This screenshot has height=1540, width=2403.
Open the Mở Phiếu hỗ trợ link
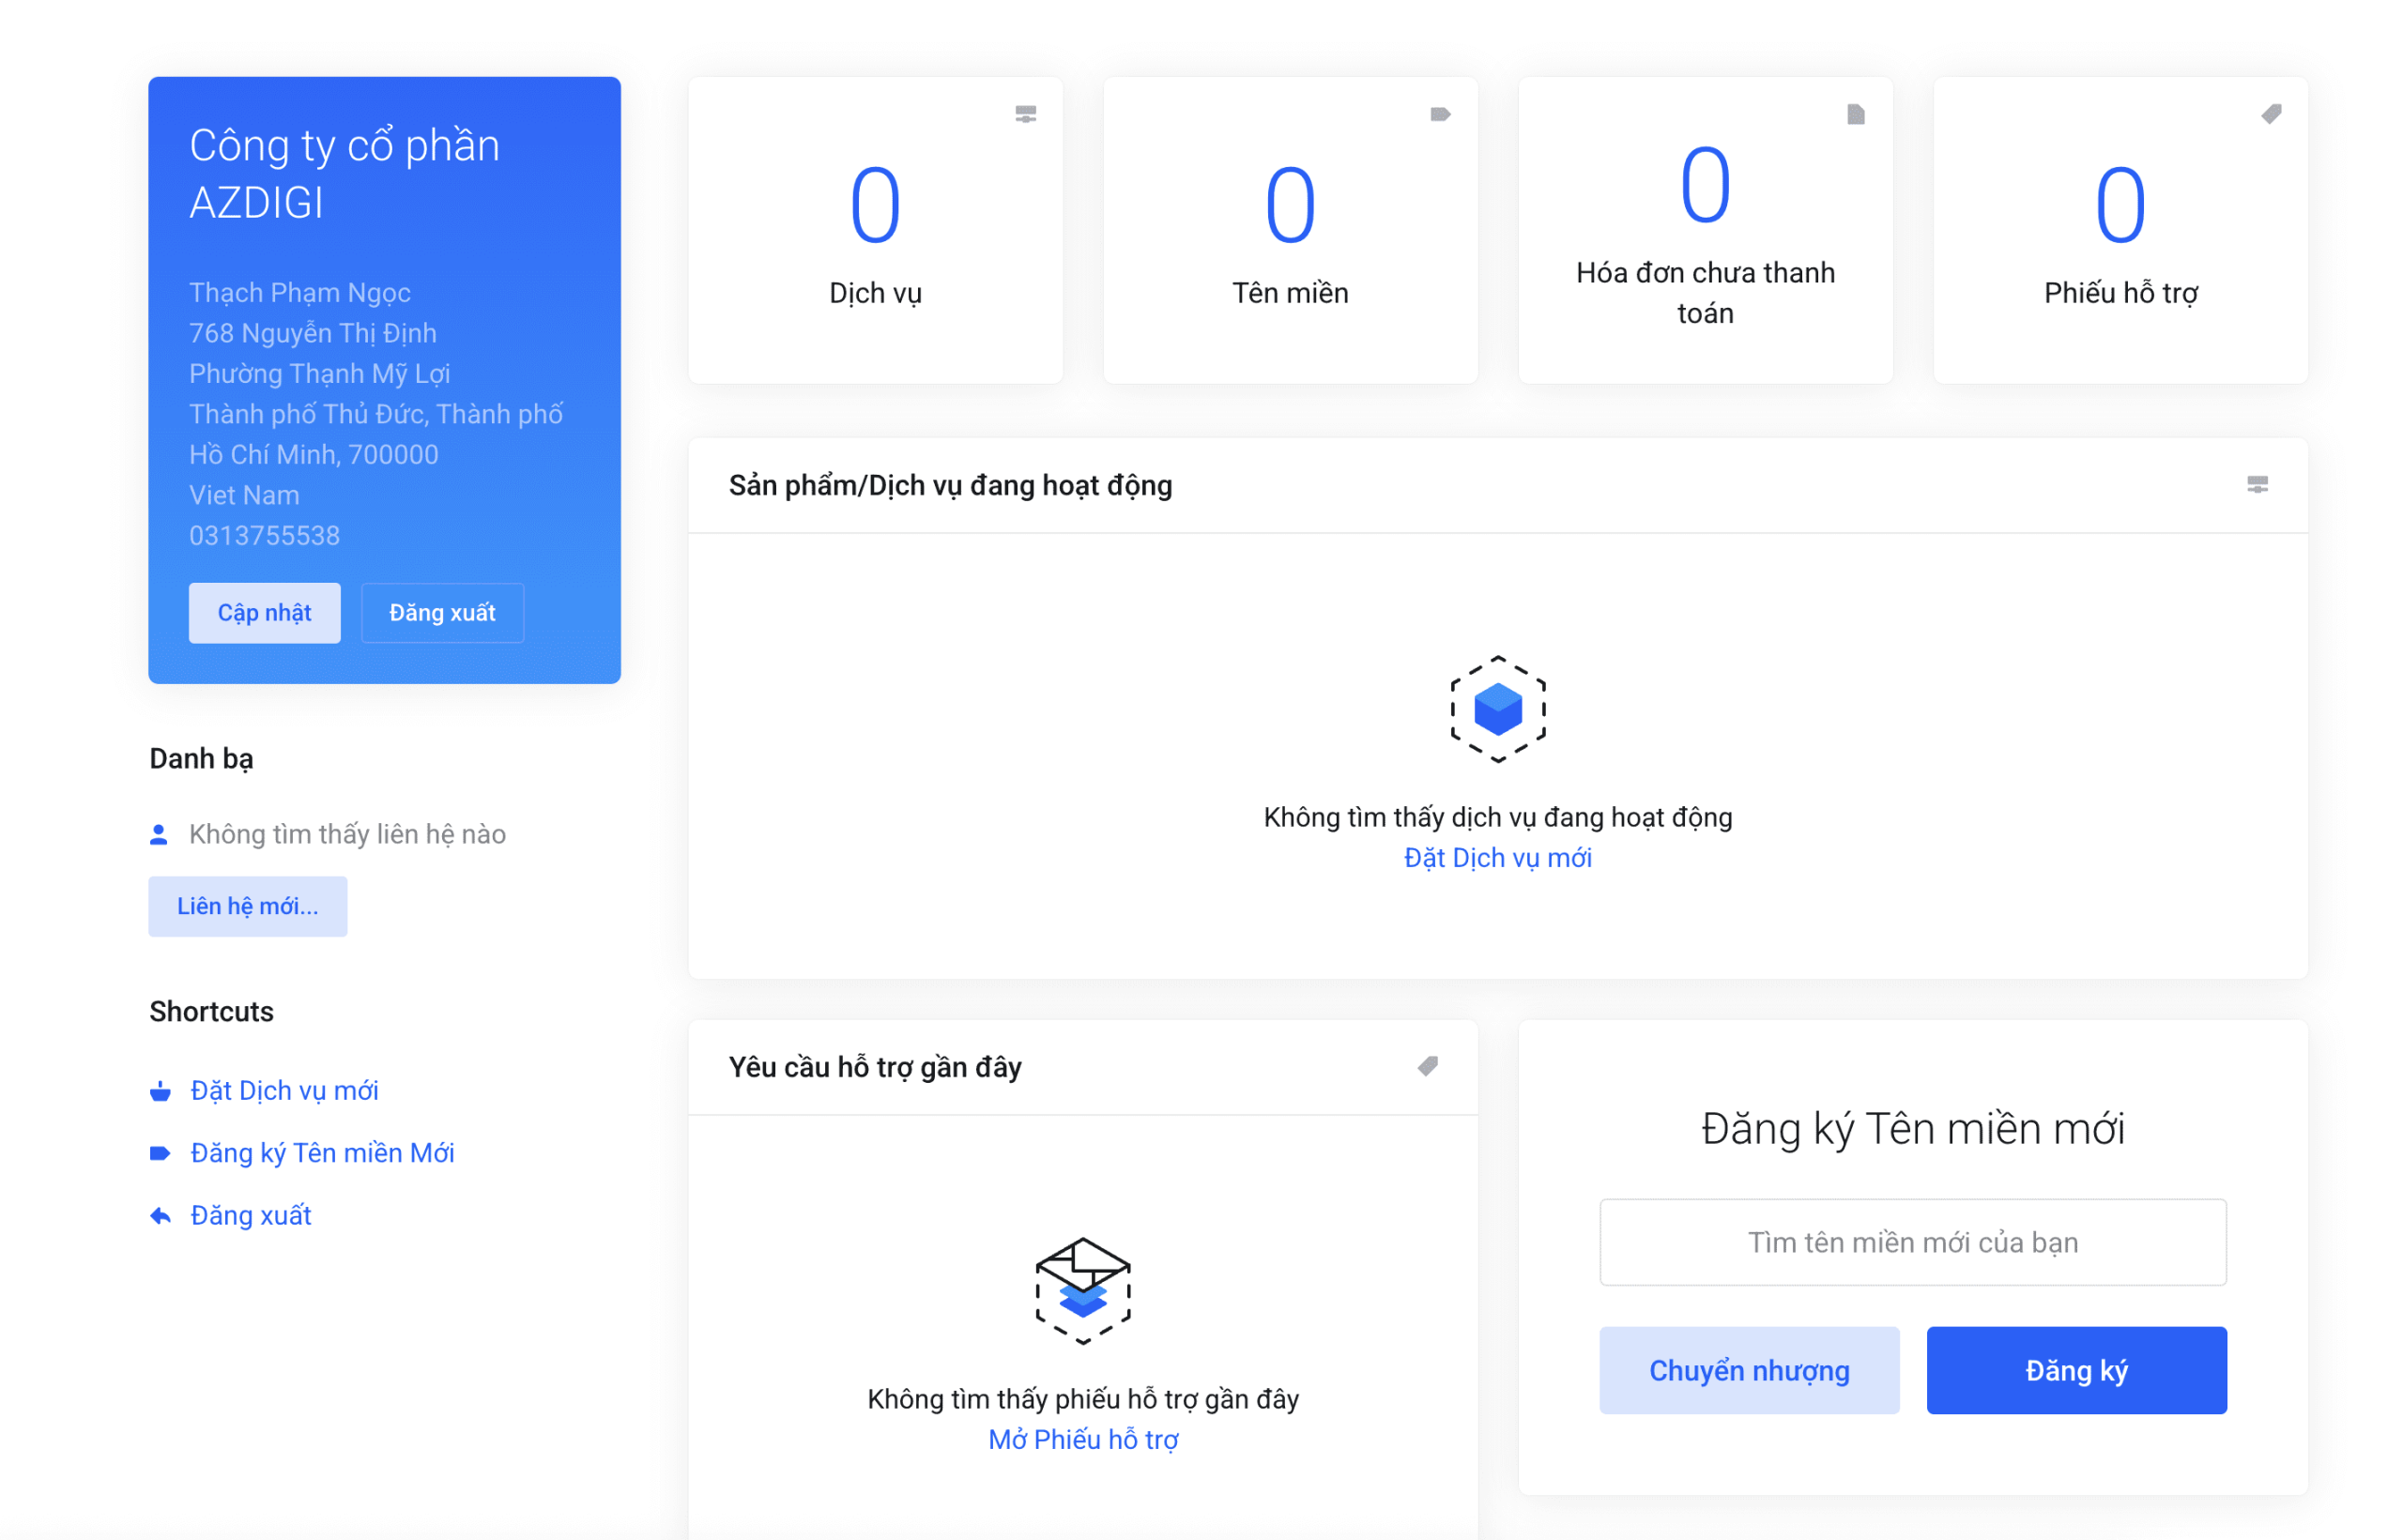tap(1082, 1439)
